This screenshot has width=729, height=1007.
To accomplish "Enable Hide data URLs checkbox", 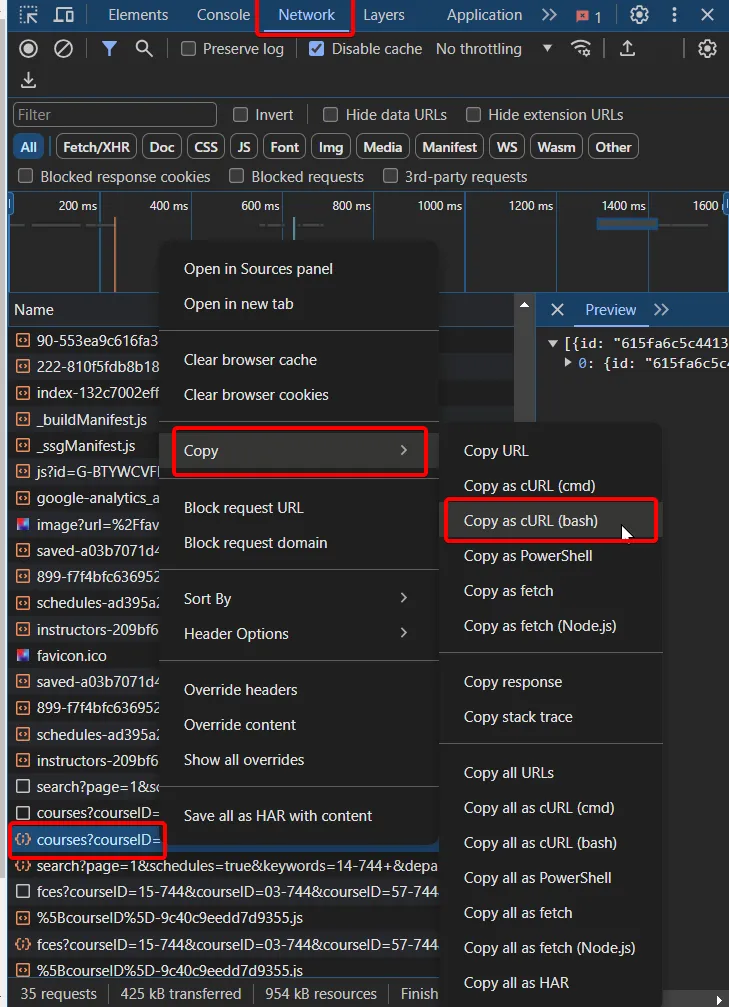I will 330,115.
